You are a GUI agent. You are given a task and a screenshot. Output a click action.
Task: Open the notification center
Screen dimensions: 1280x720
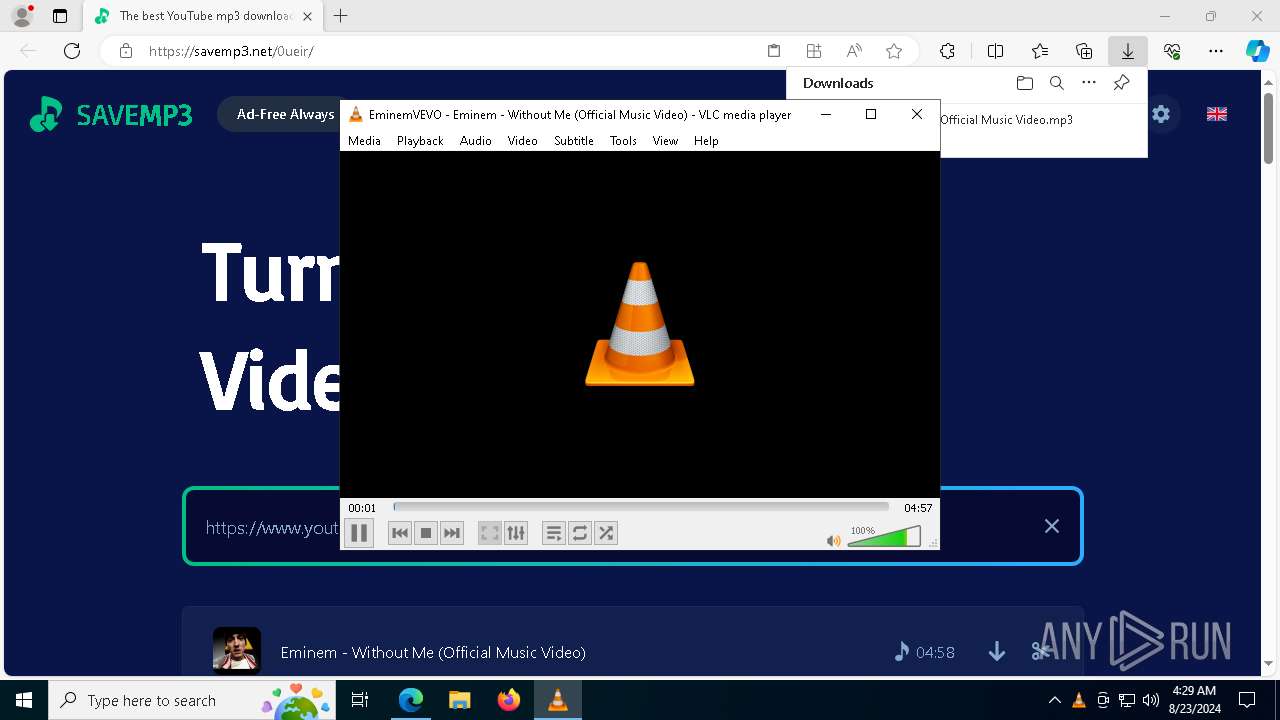pyautogui.click(x=1247, y=700)
